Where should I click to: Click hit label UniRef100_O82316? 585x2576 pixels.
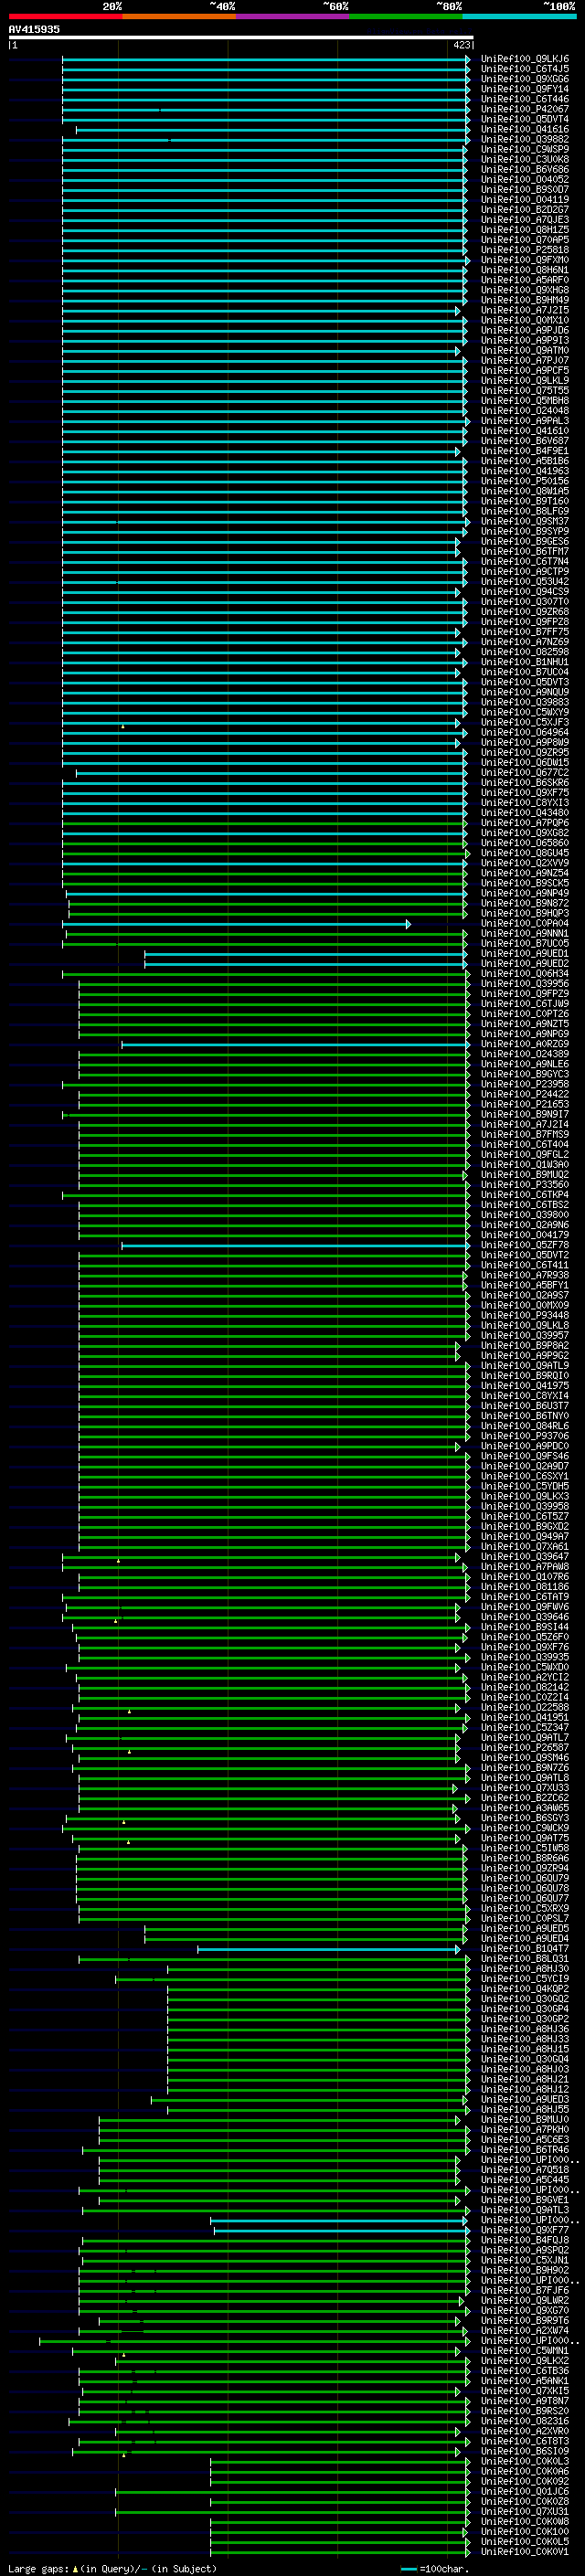point(525,2421)
